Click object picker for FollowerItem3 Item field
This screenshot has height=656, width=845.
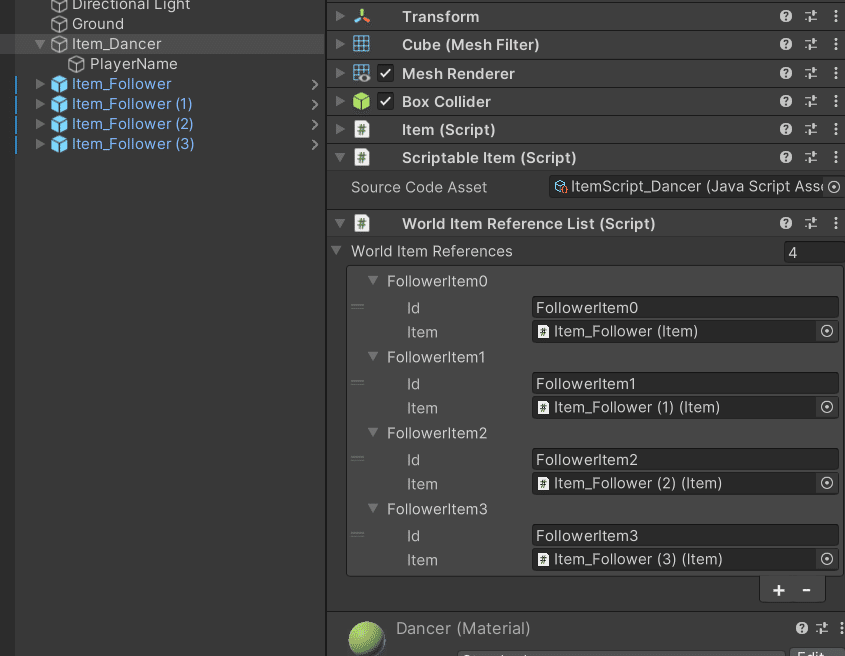tap(827, 559)
